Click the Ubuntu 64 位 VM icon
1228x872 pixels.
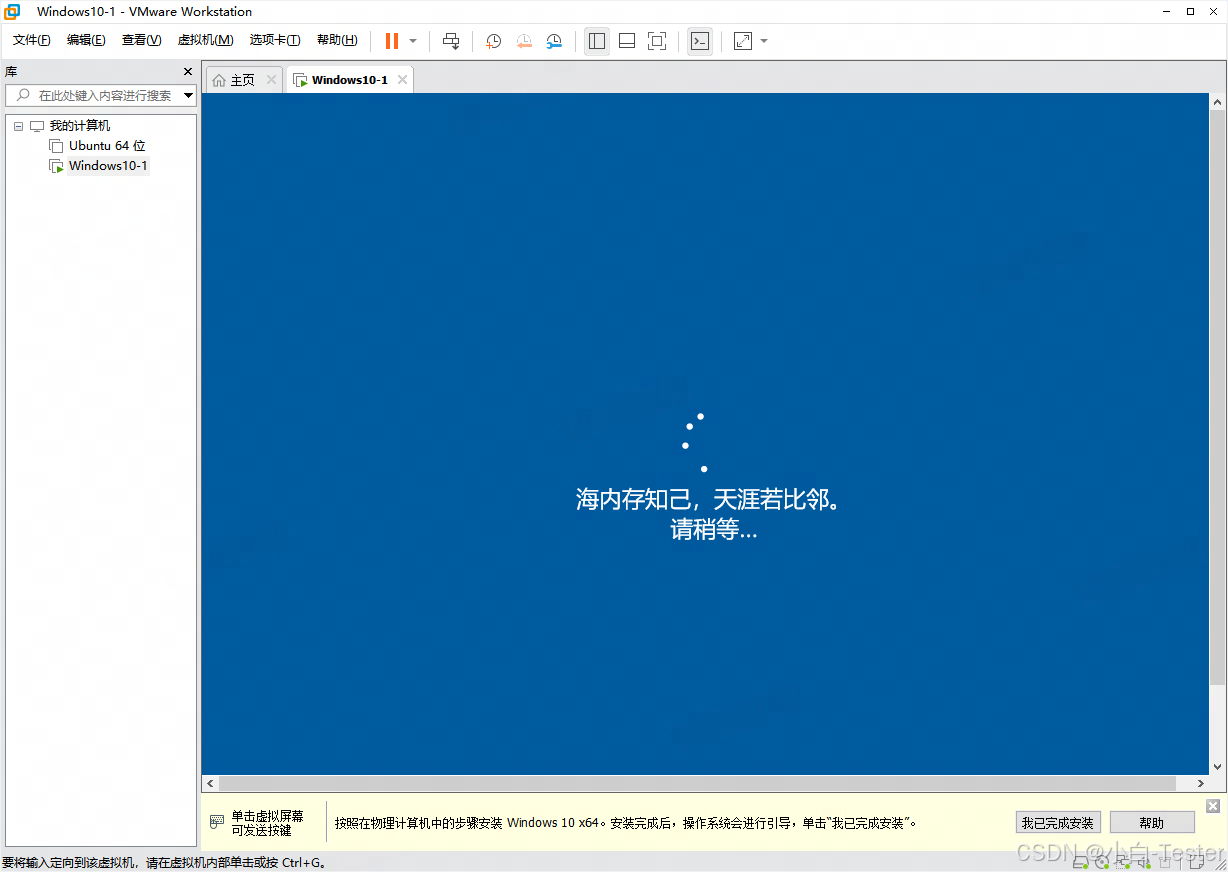57,146
